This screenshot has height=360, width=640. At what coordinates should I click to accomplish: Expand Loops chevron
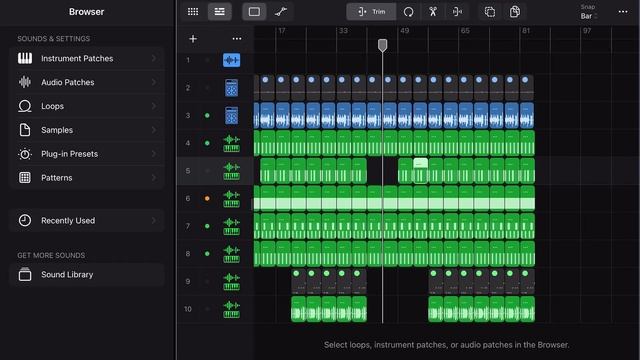[x=154, y=106]
